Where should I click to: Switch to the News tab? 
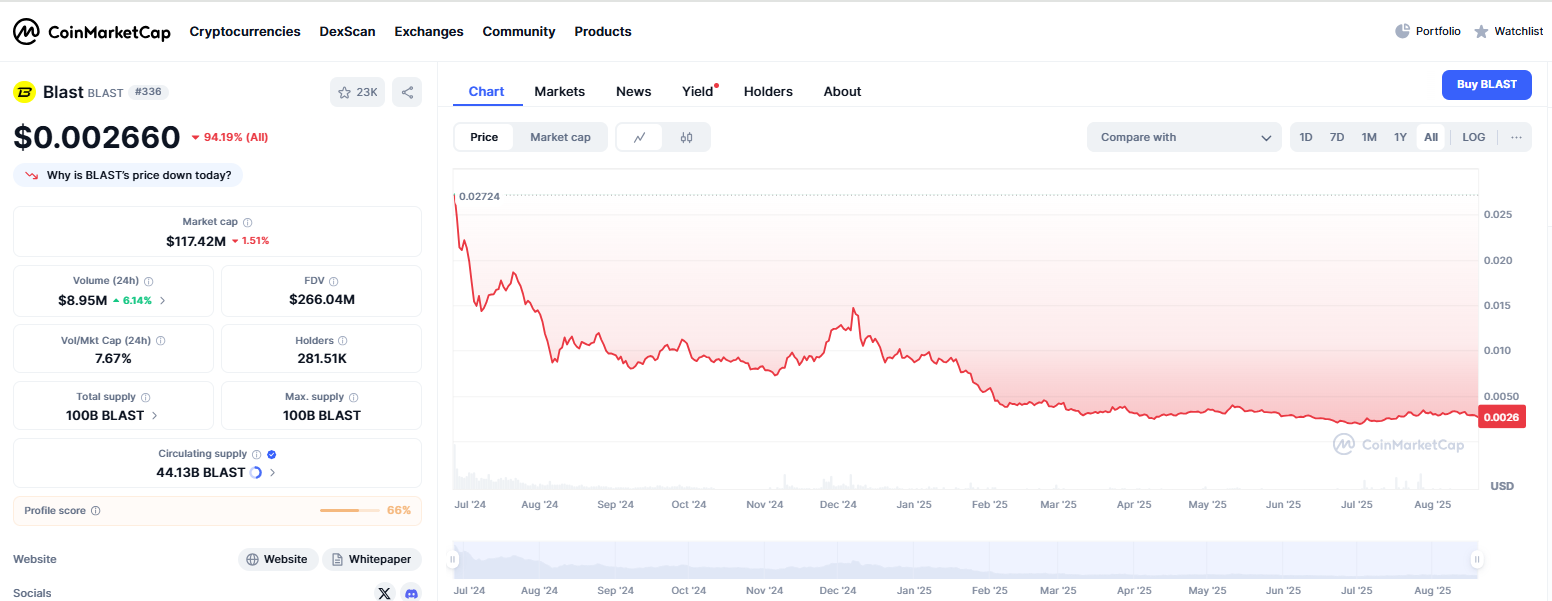point(634,91)
